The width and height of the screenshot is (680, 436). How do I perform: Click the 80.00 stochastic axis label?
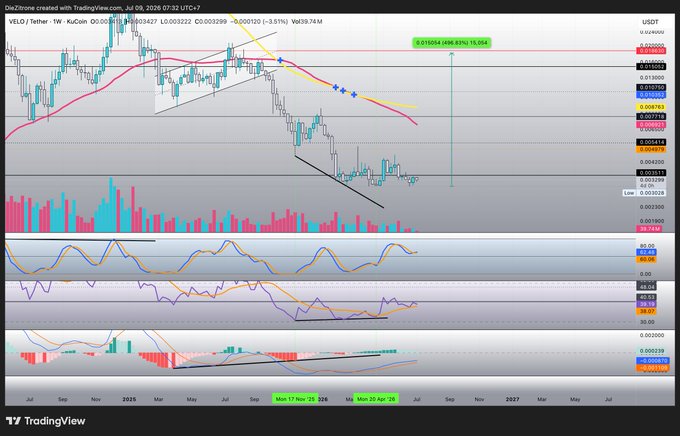[645, 246]
